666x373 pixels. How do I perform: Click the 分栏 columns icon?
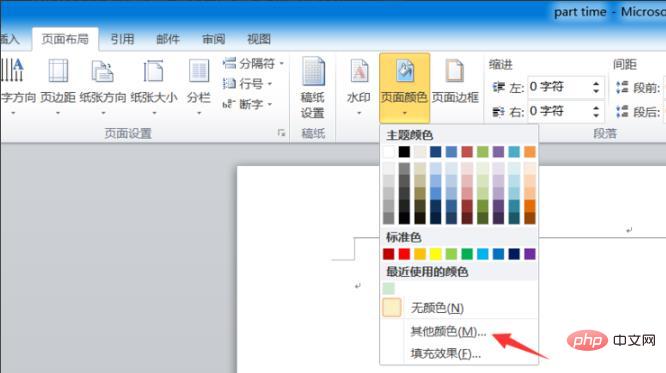199,71
